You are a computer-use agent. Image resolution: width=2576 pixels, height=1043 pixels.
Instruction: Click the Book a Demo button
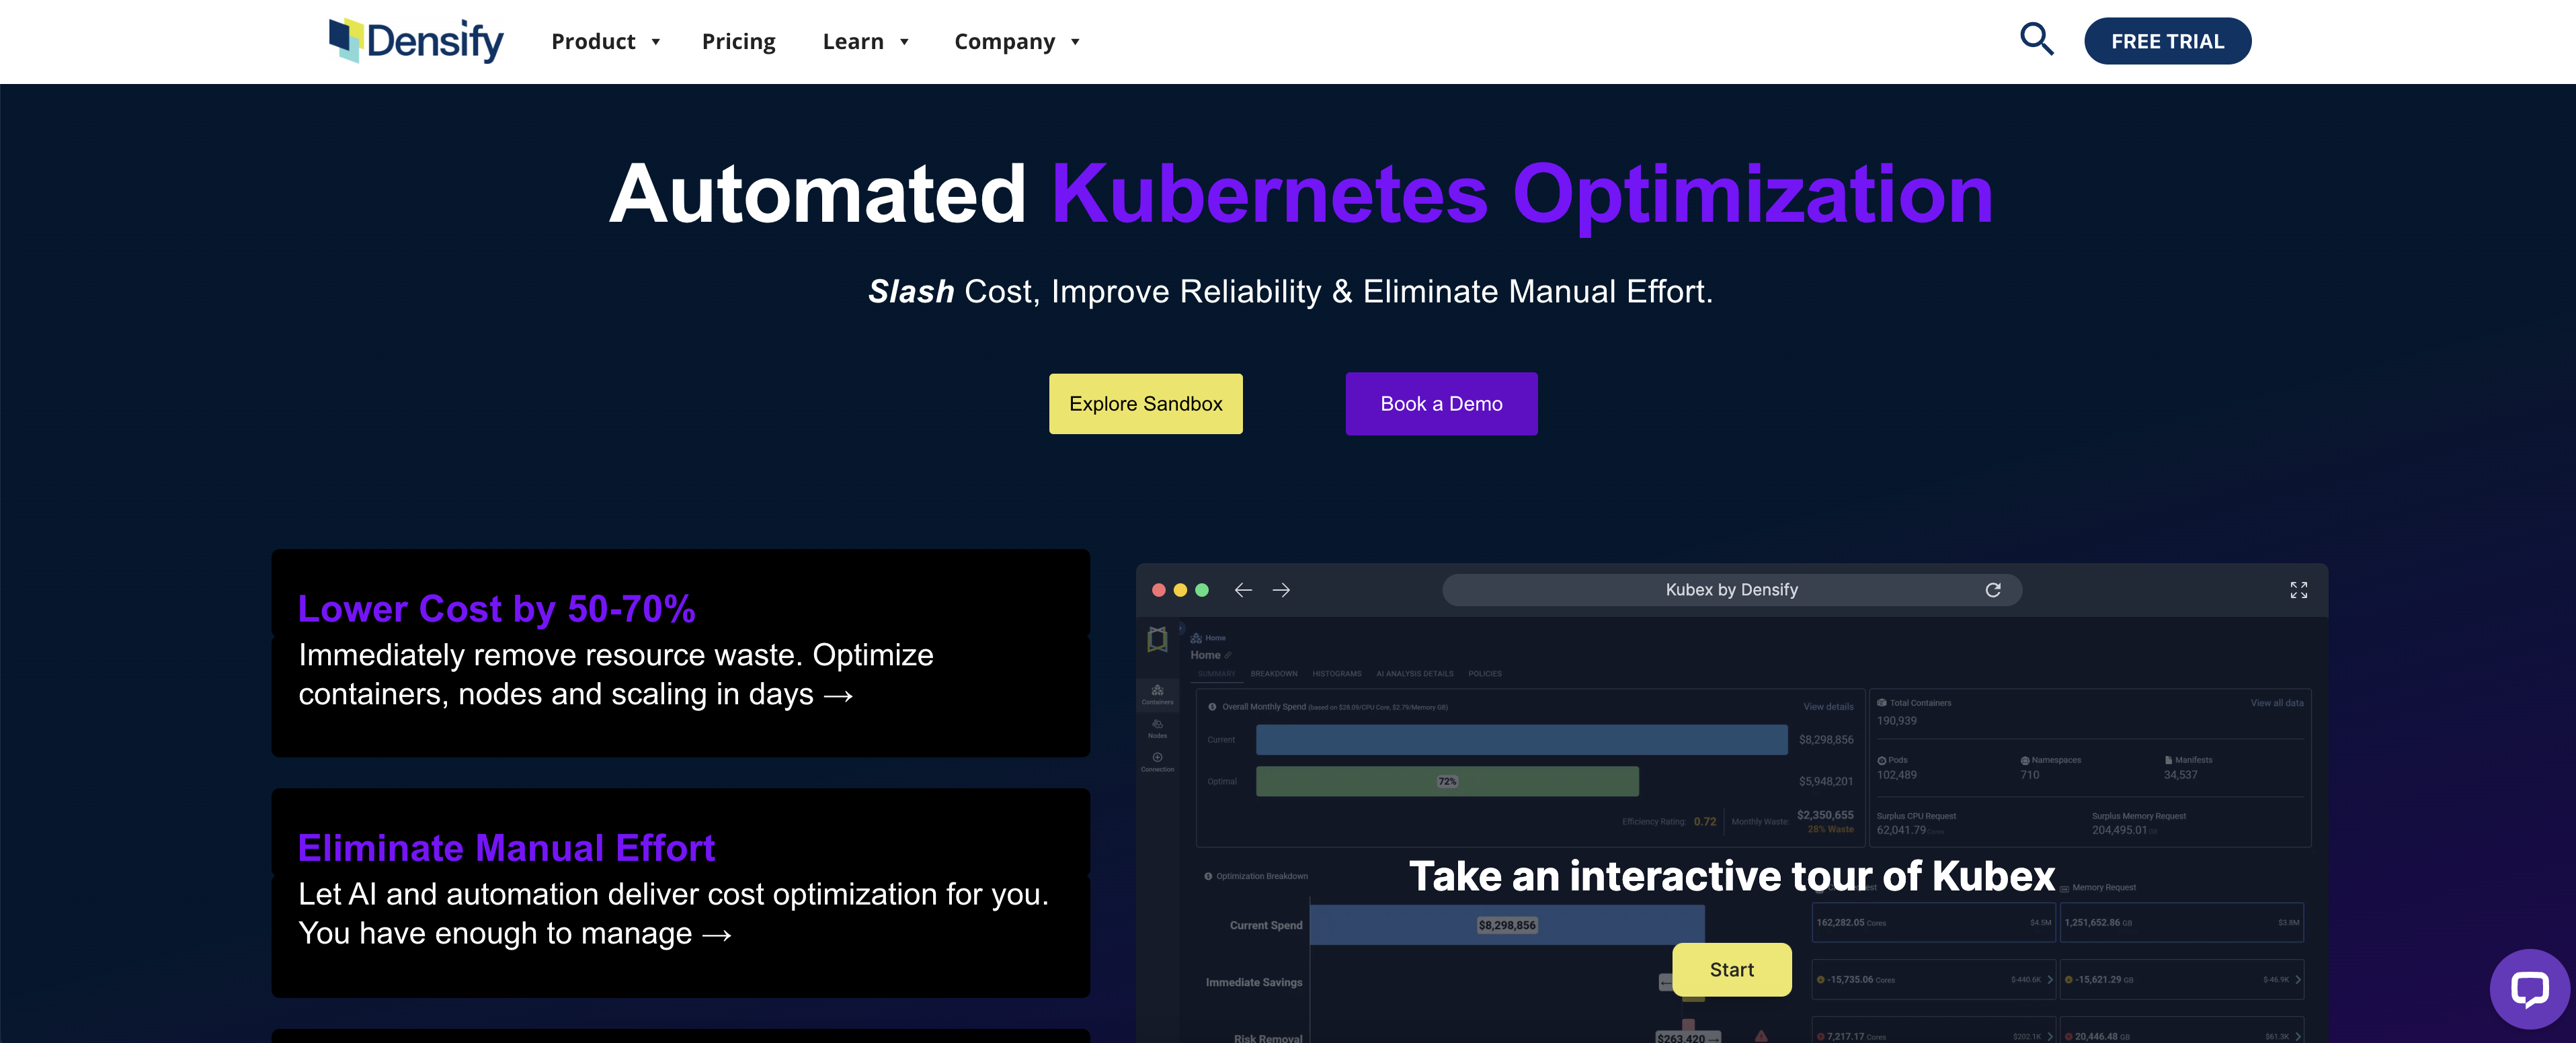click(1441, 404)
